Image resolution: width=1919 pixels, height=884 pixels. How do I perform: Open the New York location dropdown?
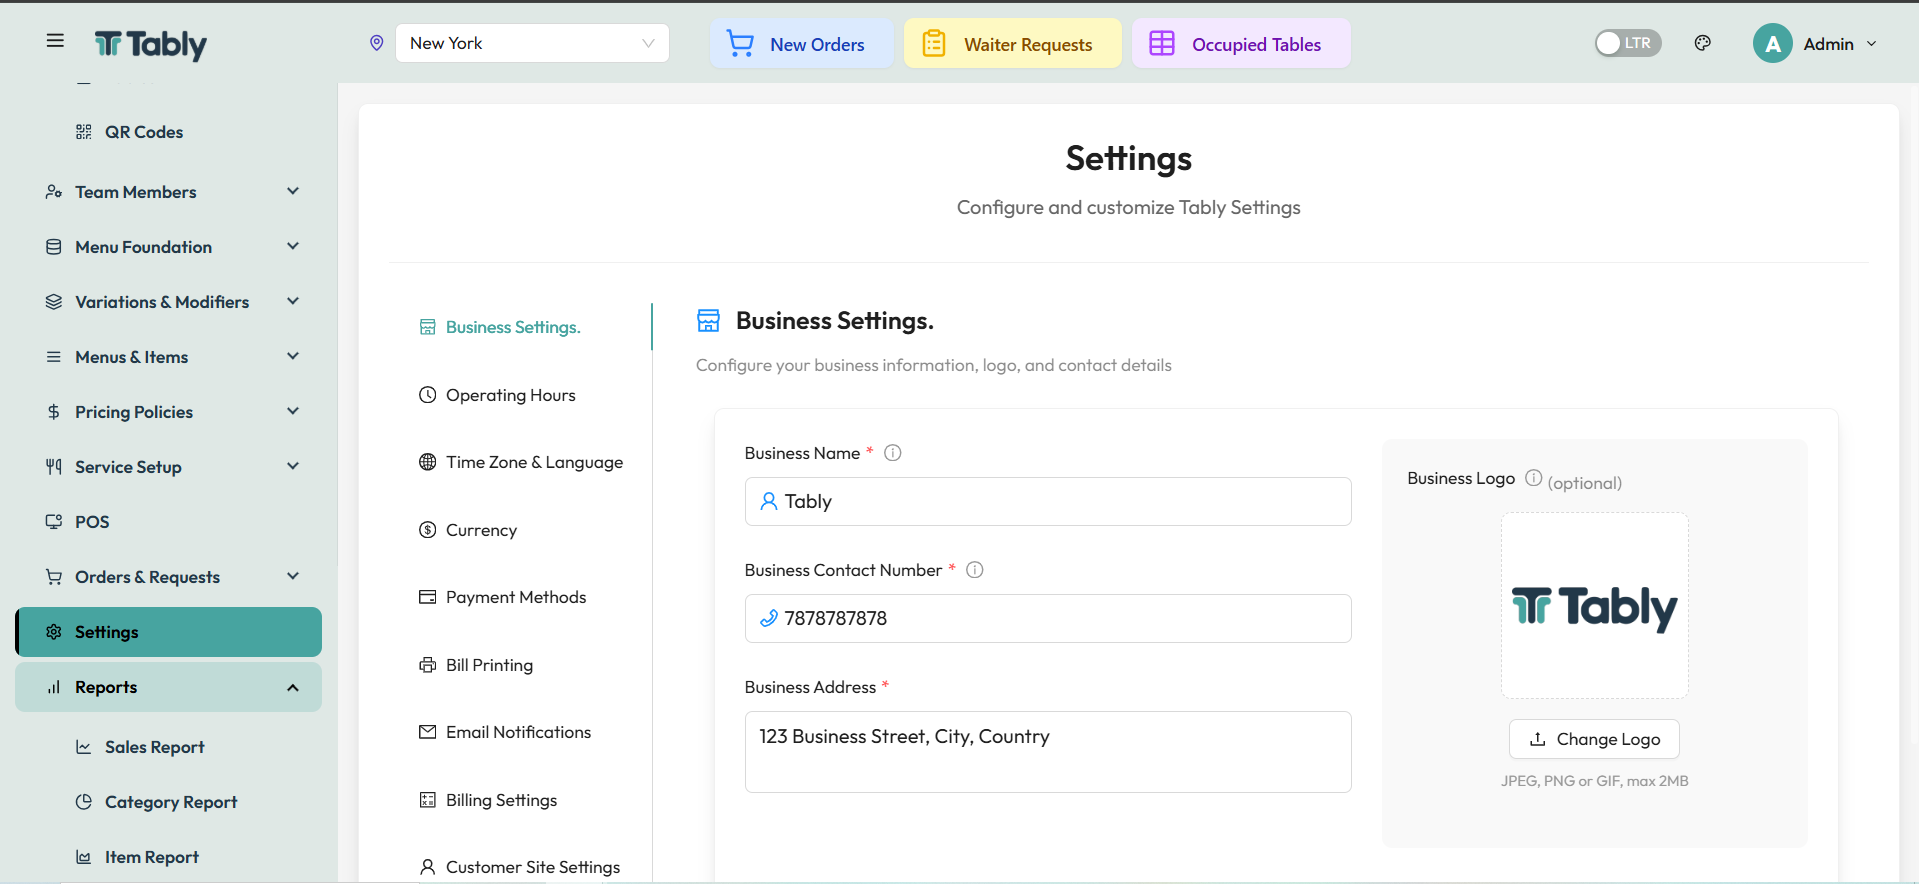pyautogui.click(x=532, y=43)
